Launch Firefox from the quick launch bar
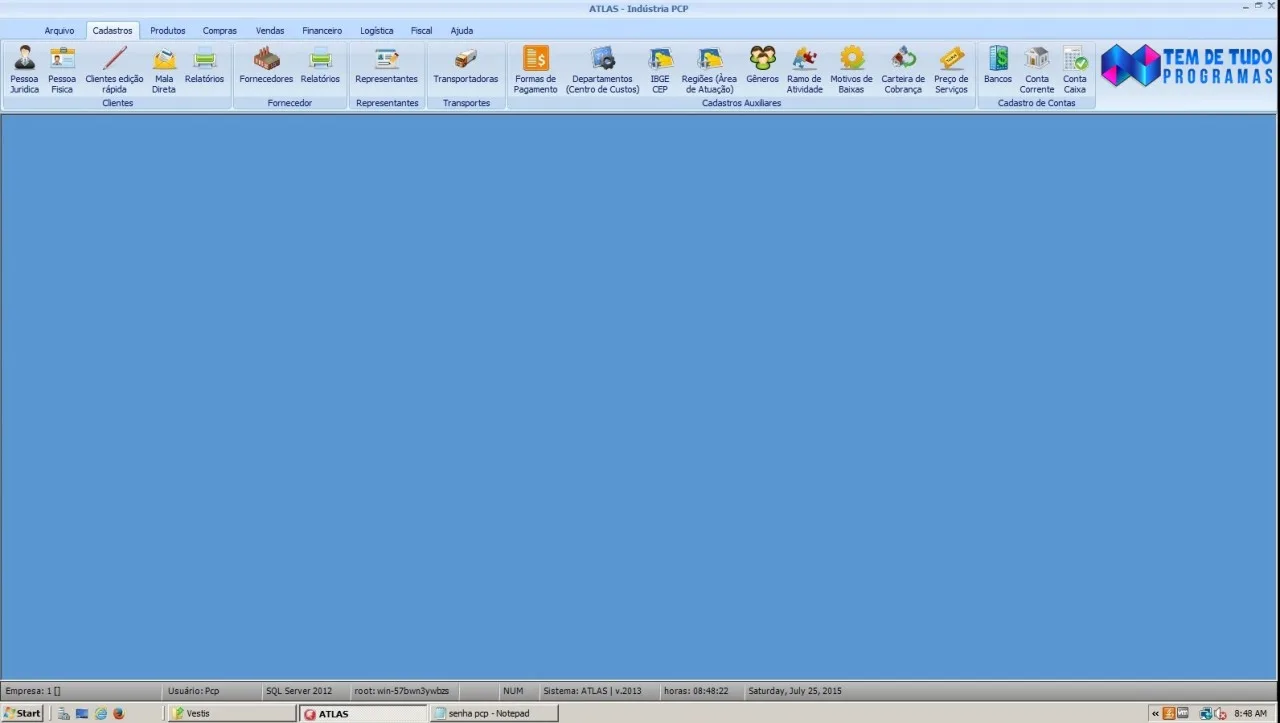 pyautogui.click(x=118, y=713)
